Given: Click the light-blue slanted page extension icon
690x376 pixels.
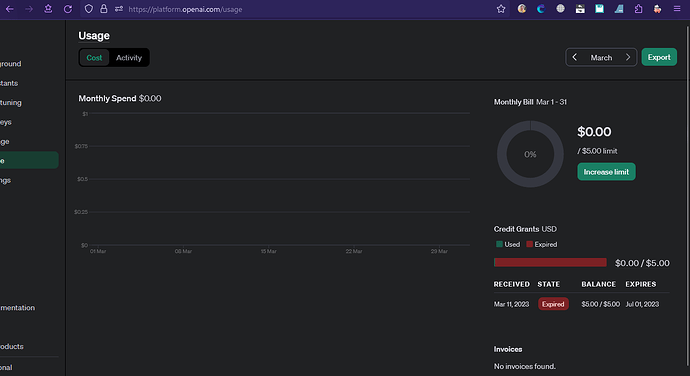Looking at the screenshot, I should [619, 9].
